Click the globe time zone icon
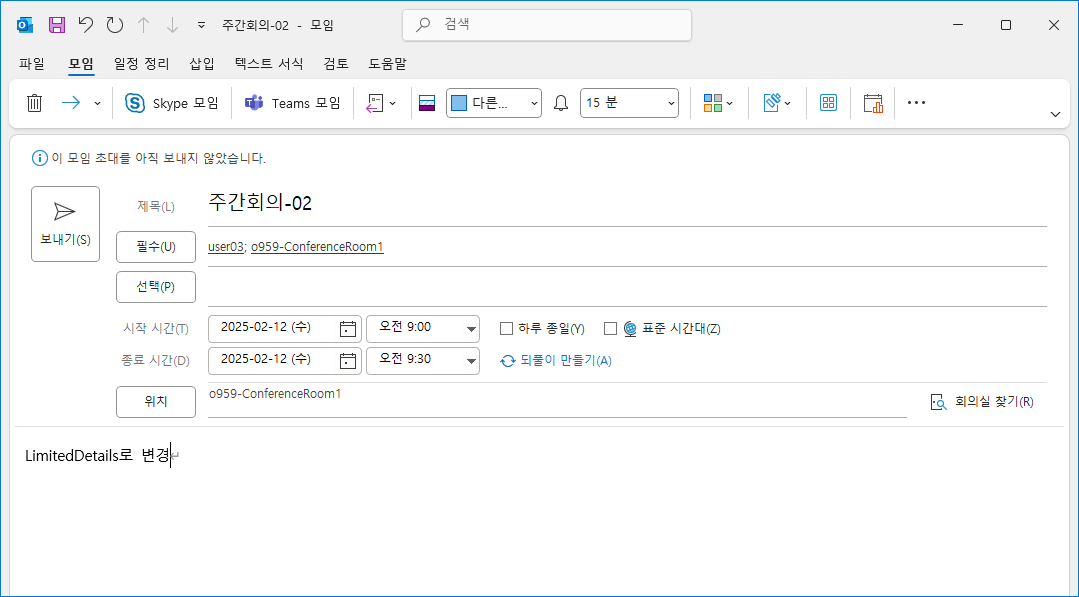This screenshot has width=1079, height=597. [630, 329]
